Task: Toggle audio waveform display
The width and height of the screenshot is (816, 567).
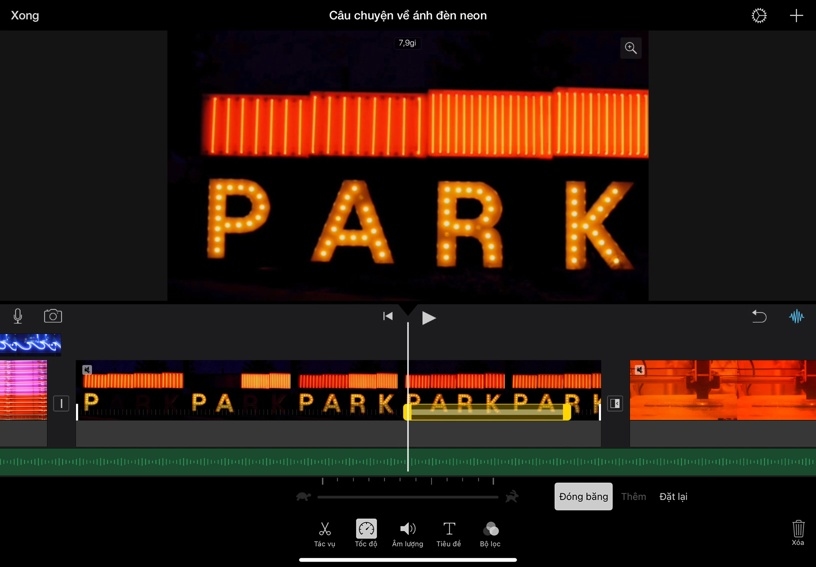Action: coord(796,316)
